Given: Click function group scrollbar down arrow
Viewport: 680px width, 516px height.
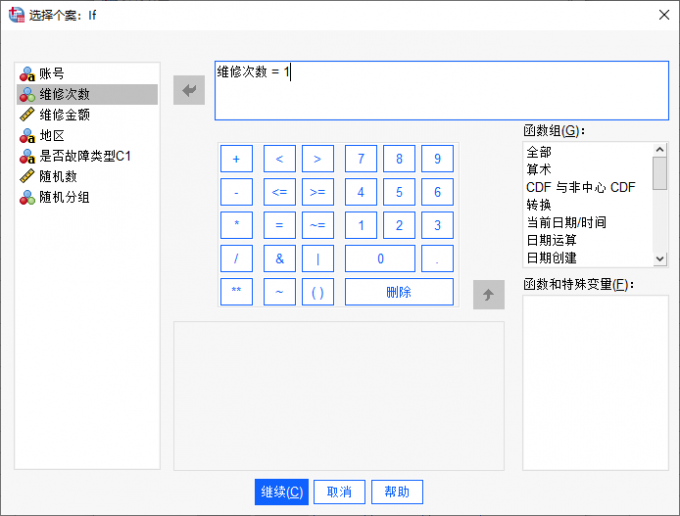Looking at the screenshot, I should 660,259.
